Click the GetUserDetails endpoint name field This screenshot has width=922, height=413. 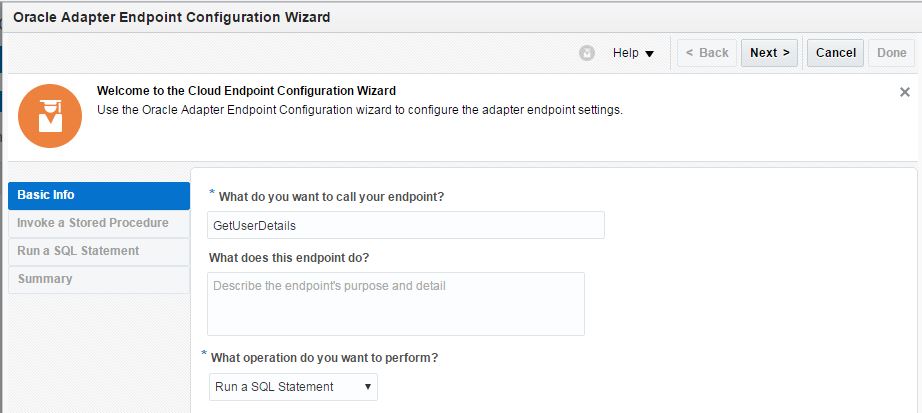click(x=405, y=226)
